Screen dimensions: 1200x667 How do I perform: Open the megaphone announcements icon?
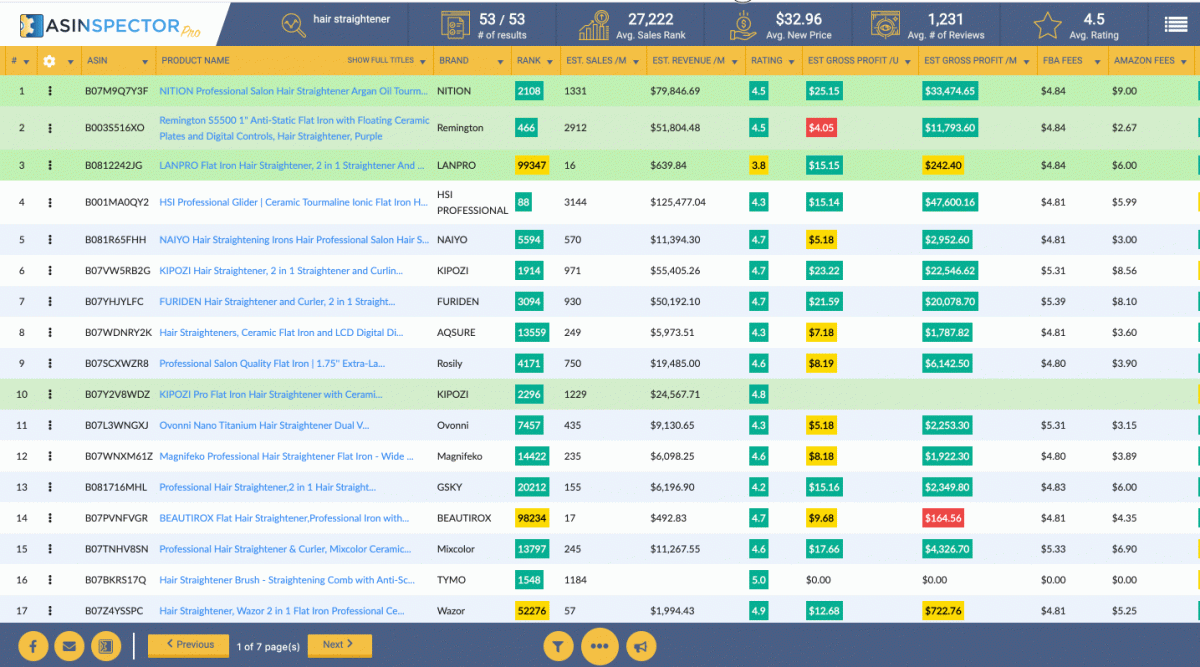point(641,646)
